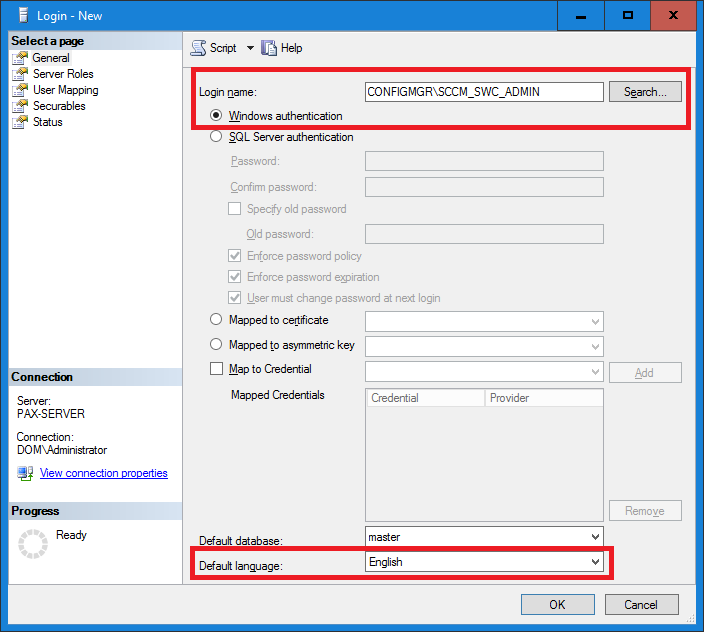Click the connection properties icon
This screenshot has height=632, width=704.
25,473
